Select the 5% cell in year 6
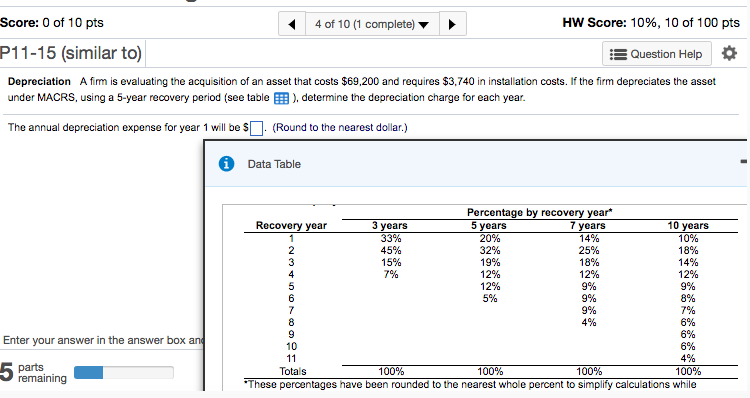The width and height of the screenshot is (750, 398). point(490,298)
